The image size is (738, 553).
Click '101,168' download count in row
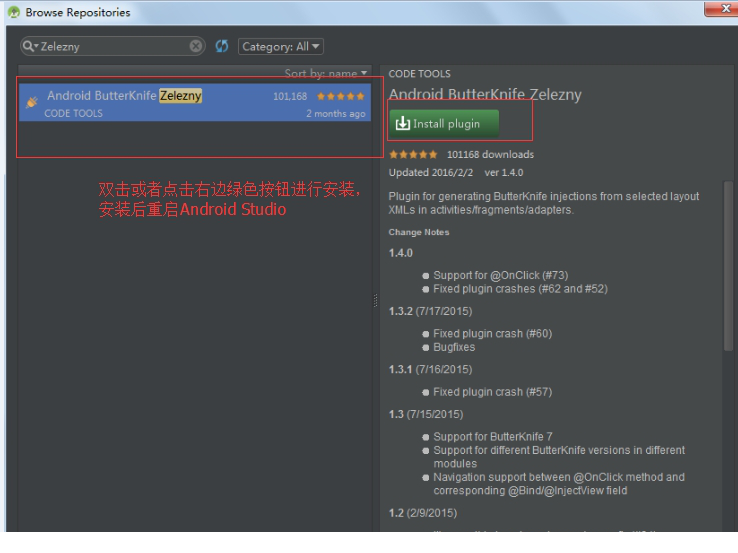click(x=290, y=96)
